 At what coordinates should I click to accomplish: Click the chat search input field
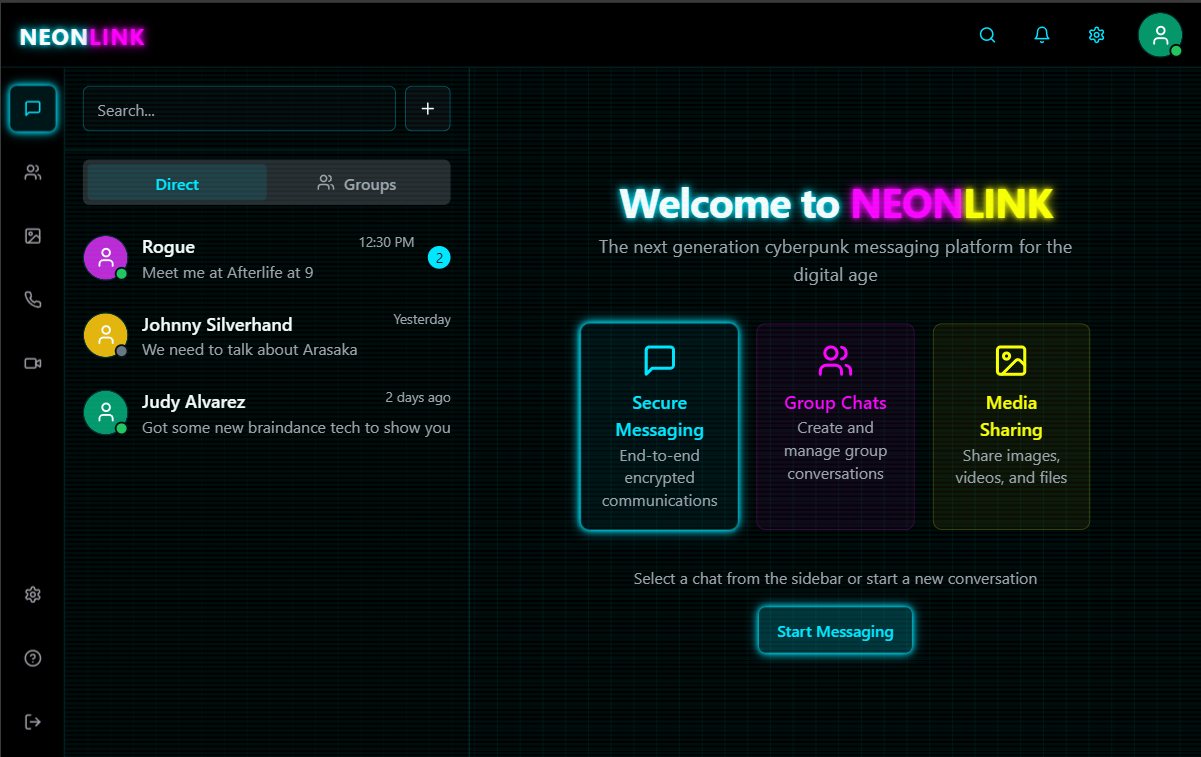239,110
